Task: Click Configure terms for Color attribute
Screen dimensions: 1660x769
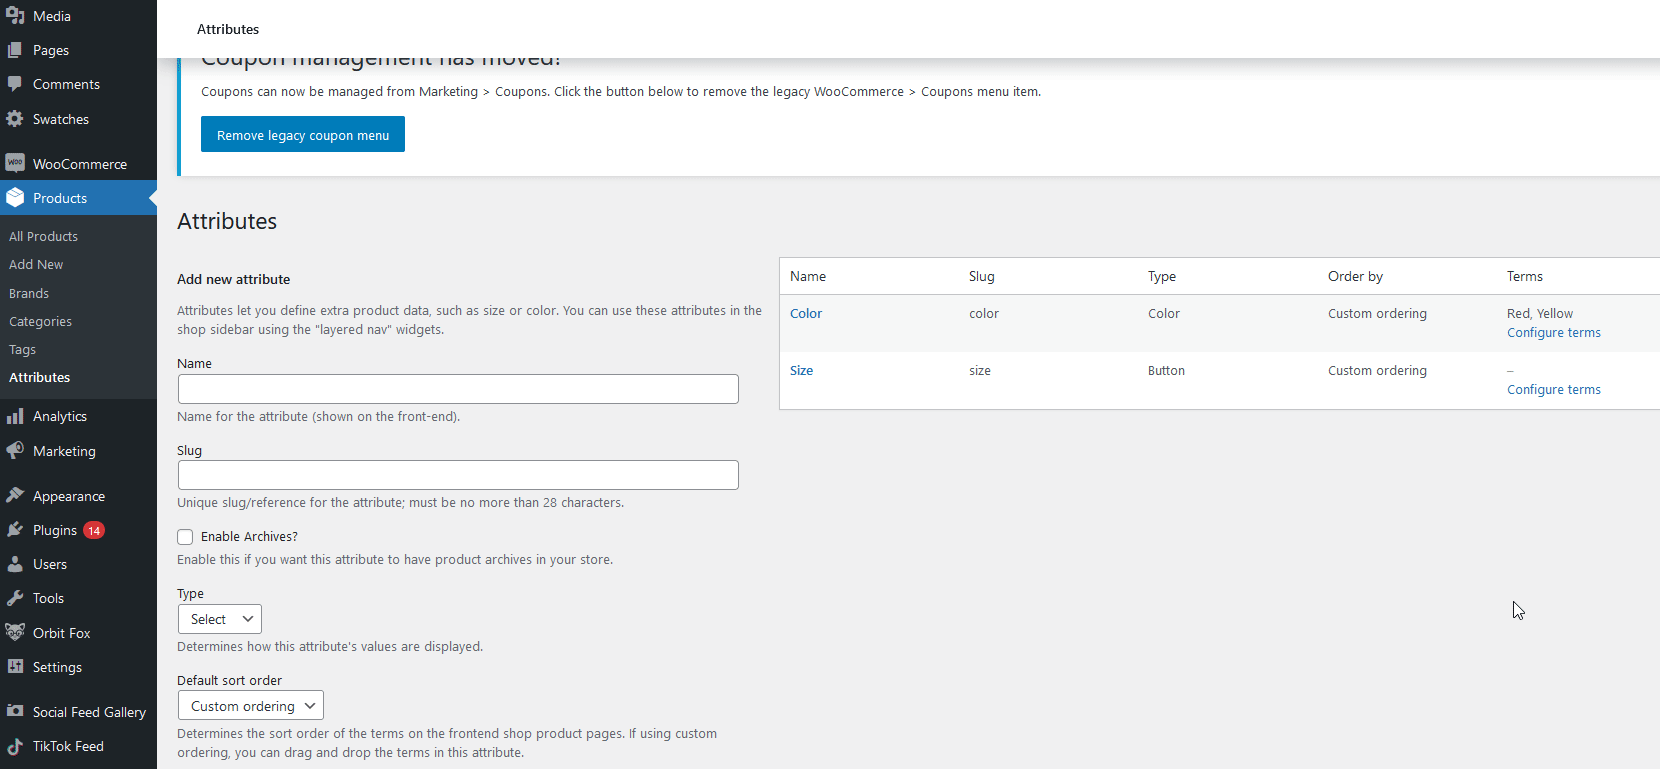Action: coord(1554,332)
